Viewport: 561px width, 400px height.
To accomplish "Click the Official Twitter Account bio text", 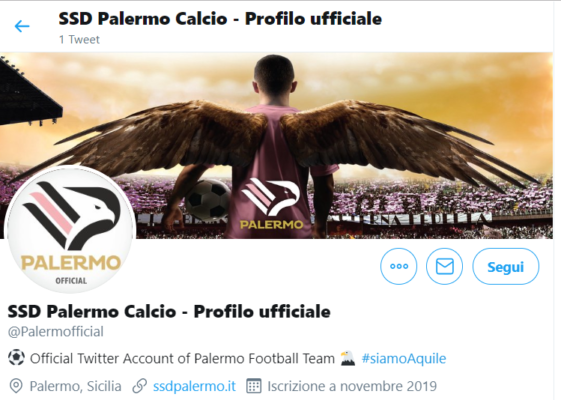I will pos(182,358).
